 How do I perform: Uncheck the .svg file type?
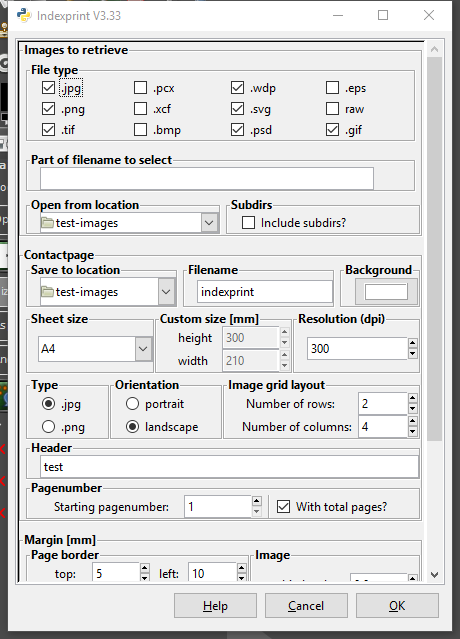[x=238, y=109]
